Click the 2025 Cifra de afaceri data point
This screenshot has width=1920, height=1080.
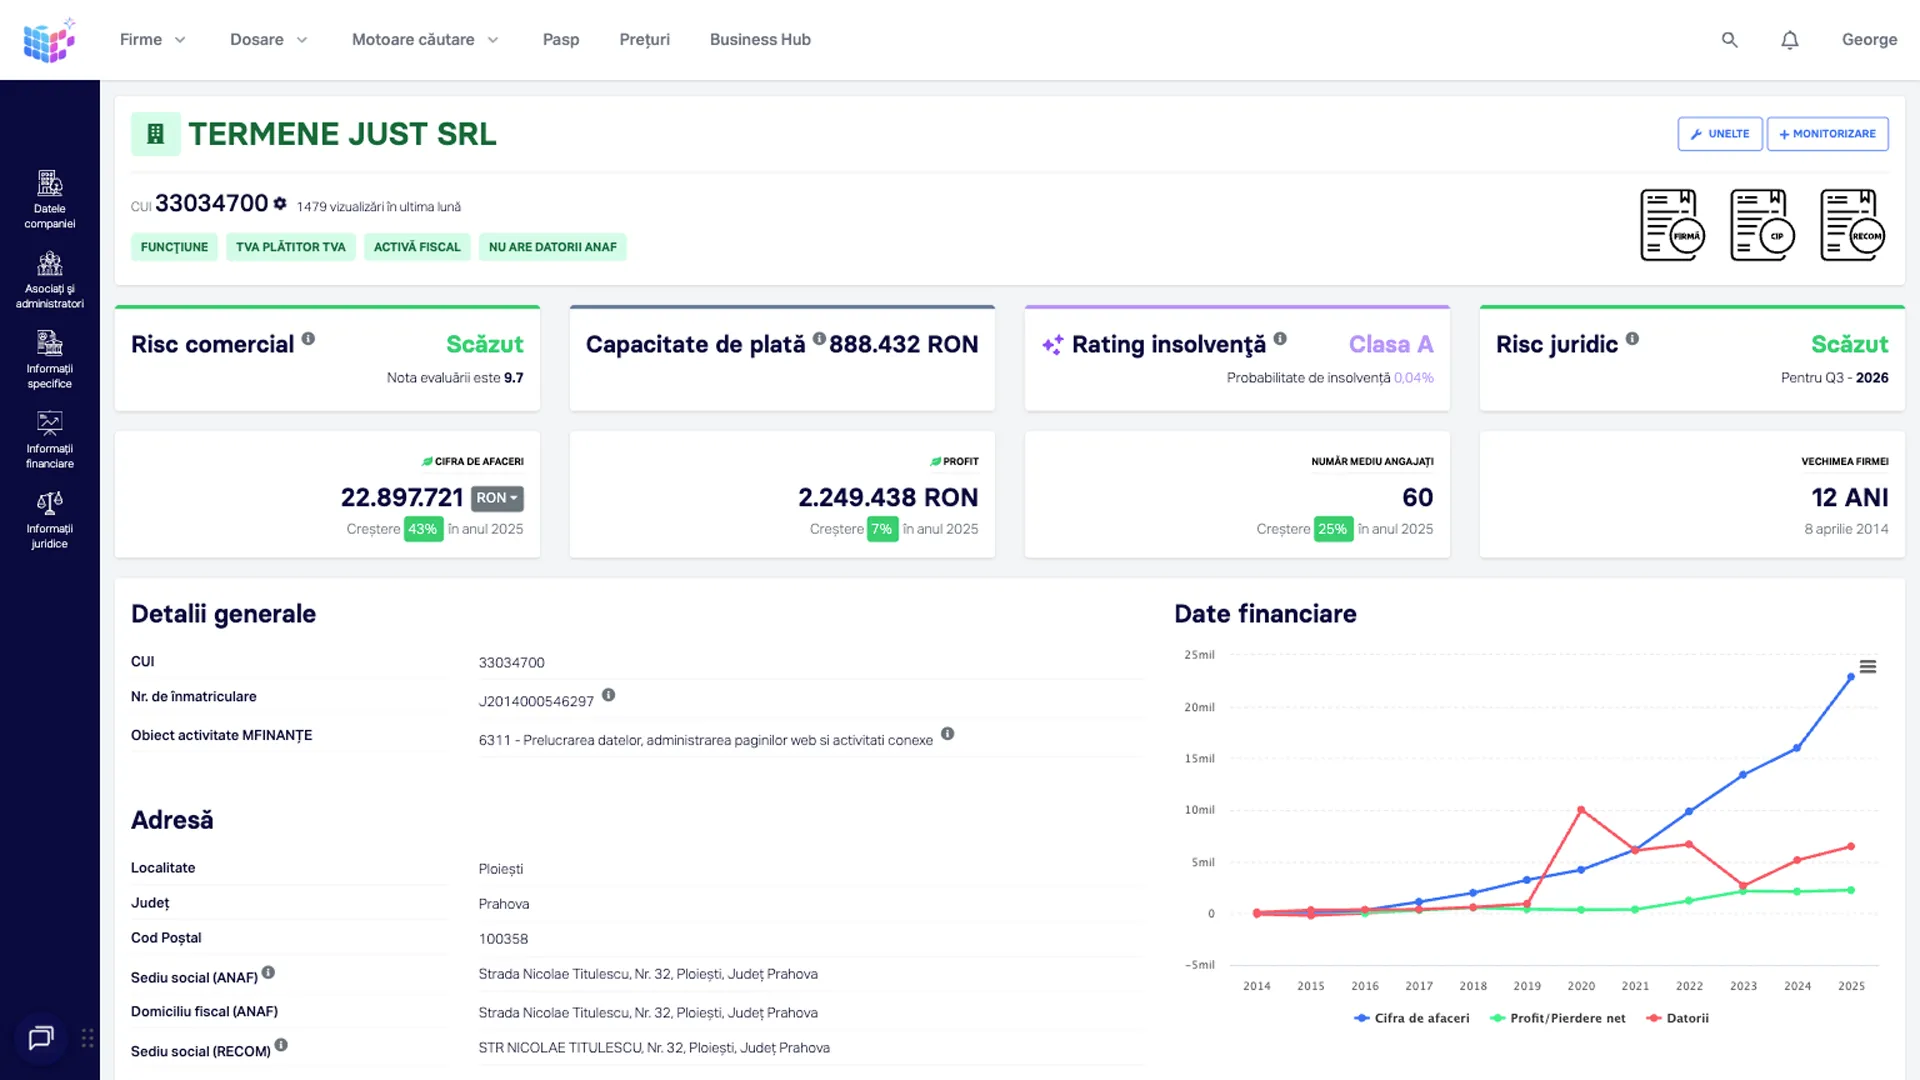[1851, 677]
